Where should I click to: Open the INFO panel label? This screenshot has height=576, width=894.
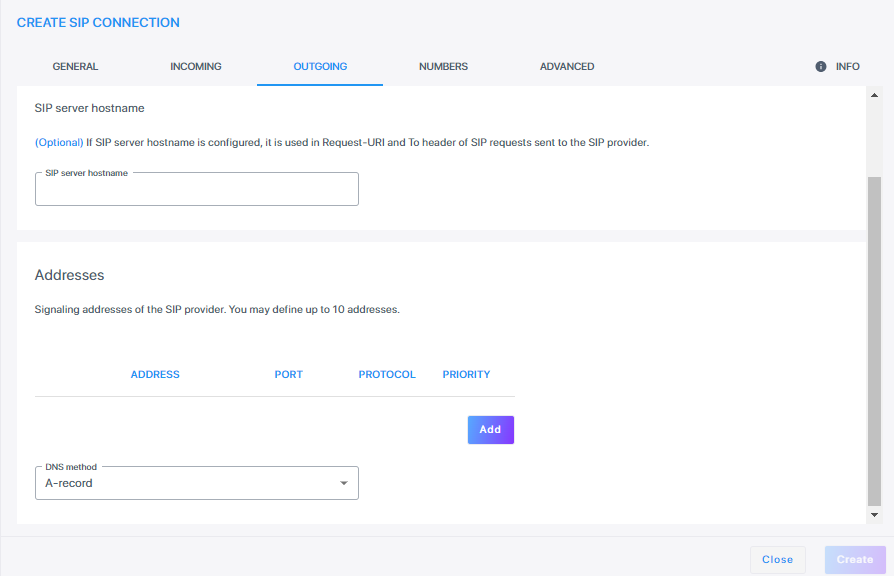coord(847,67)
